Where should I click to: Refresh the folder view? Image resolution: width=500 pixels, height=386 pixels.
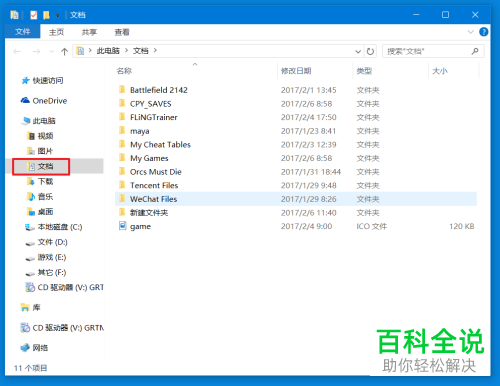tap(370, 52)
